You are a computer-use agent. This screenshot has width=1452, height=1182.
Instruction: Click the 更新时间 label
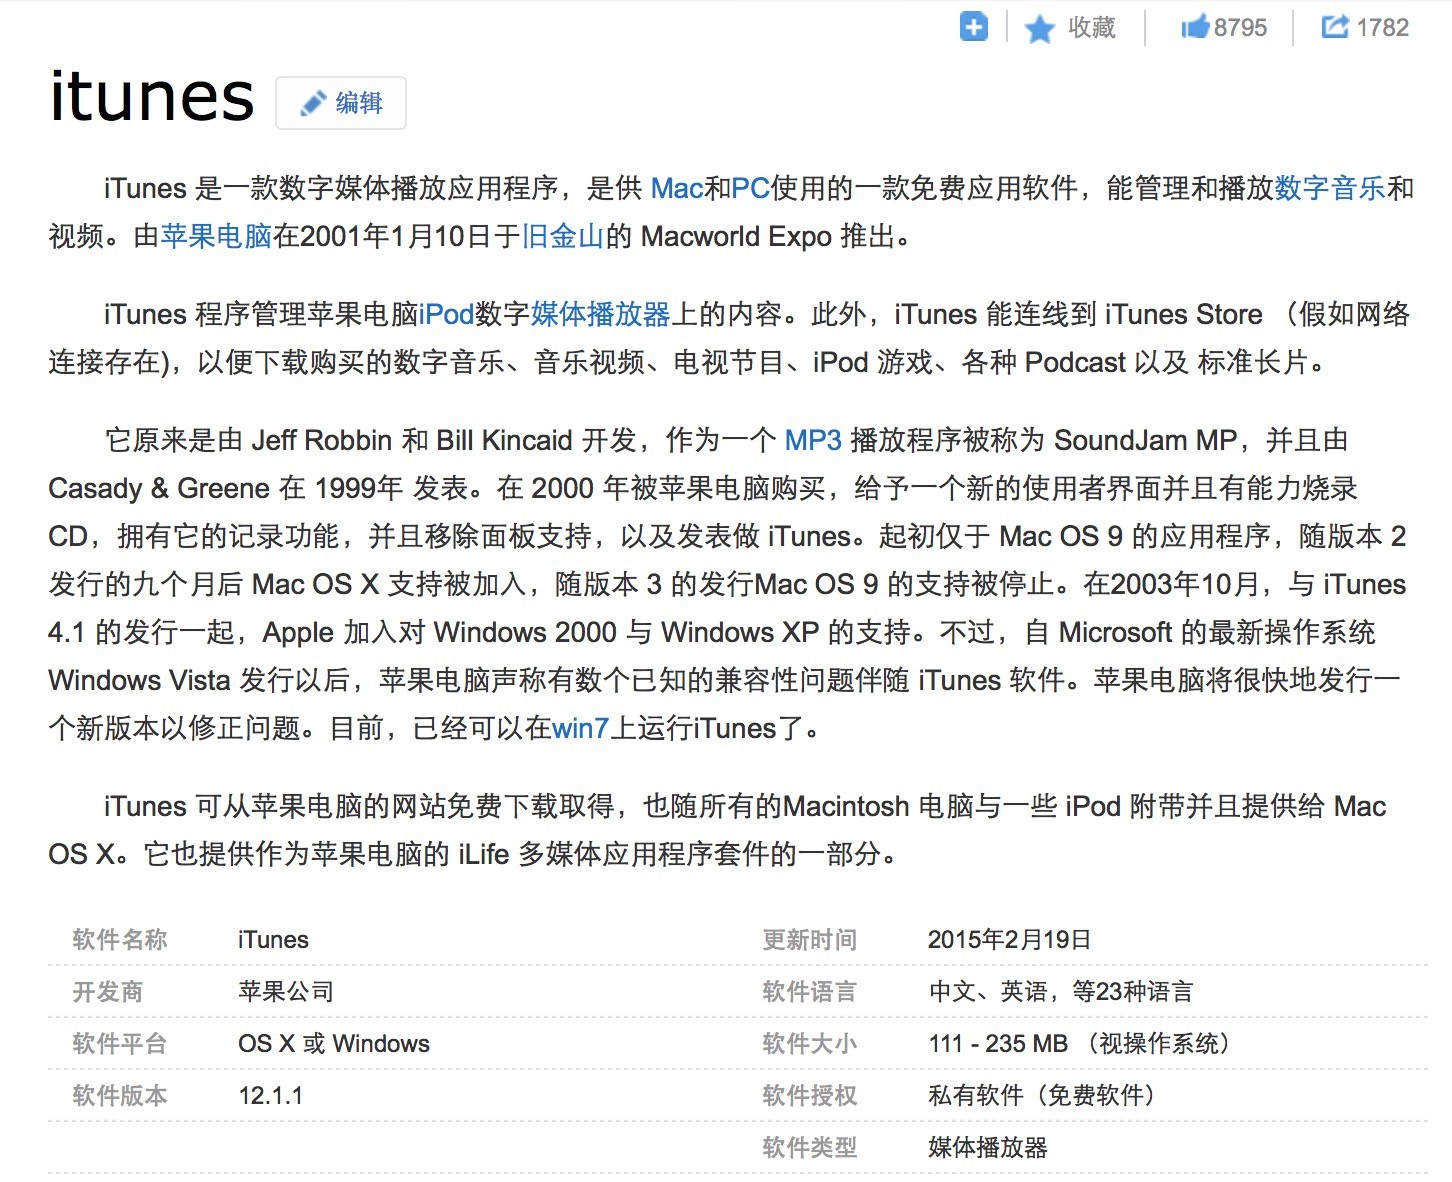[x=810, y=939]
